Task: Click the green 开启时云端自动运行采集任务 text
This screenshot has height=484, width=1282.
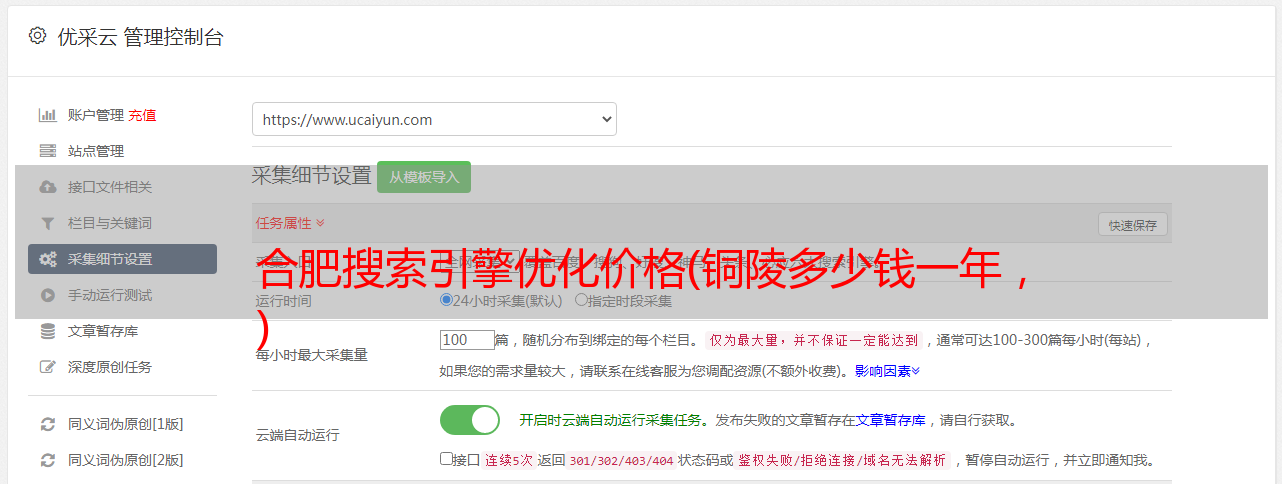Action: [609, 420]
